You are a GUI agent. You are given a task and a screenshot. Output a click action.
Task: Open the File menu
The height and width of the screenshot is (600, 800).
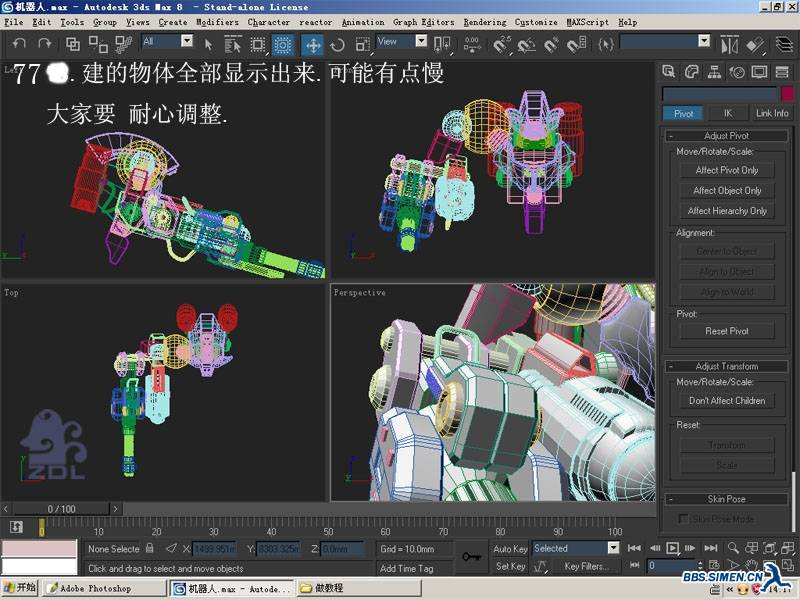point(14,22)
